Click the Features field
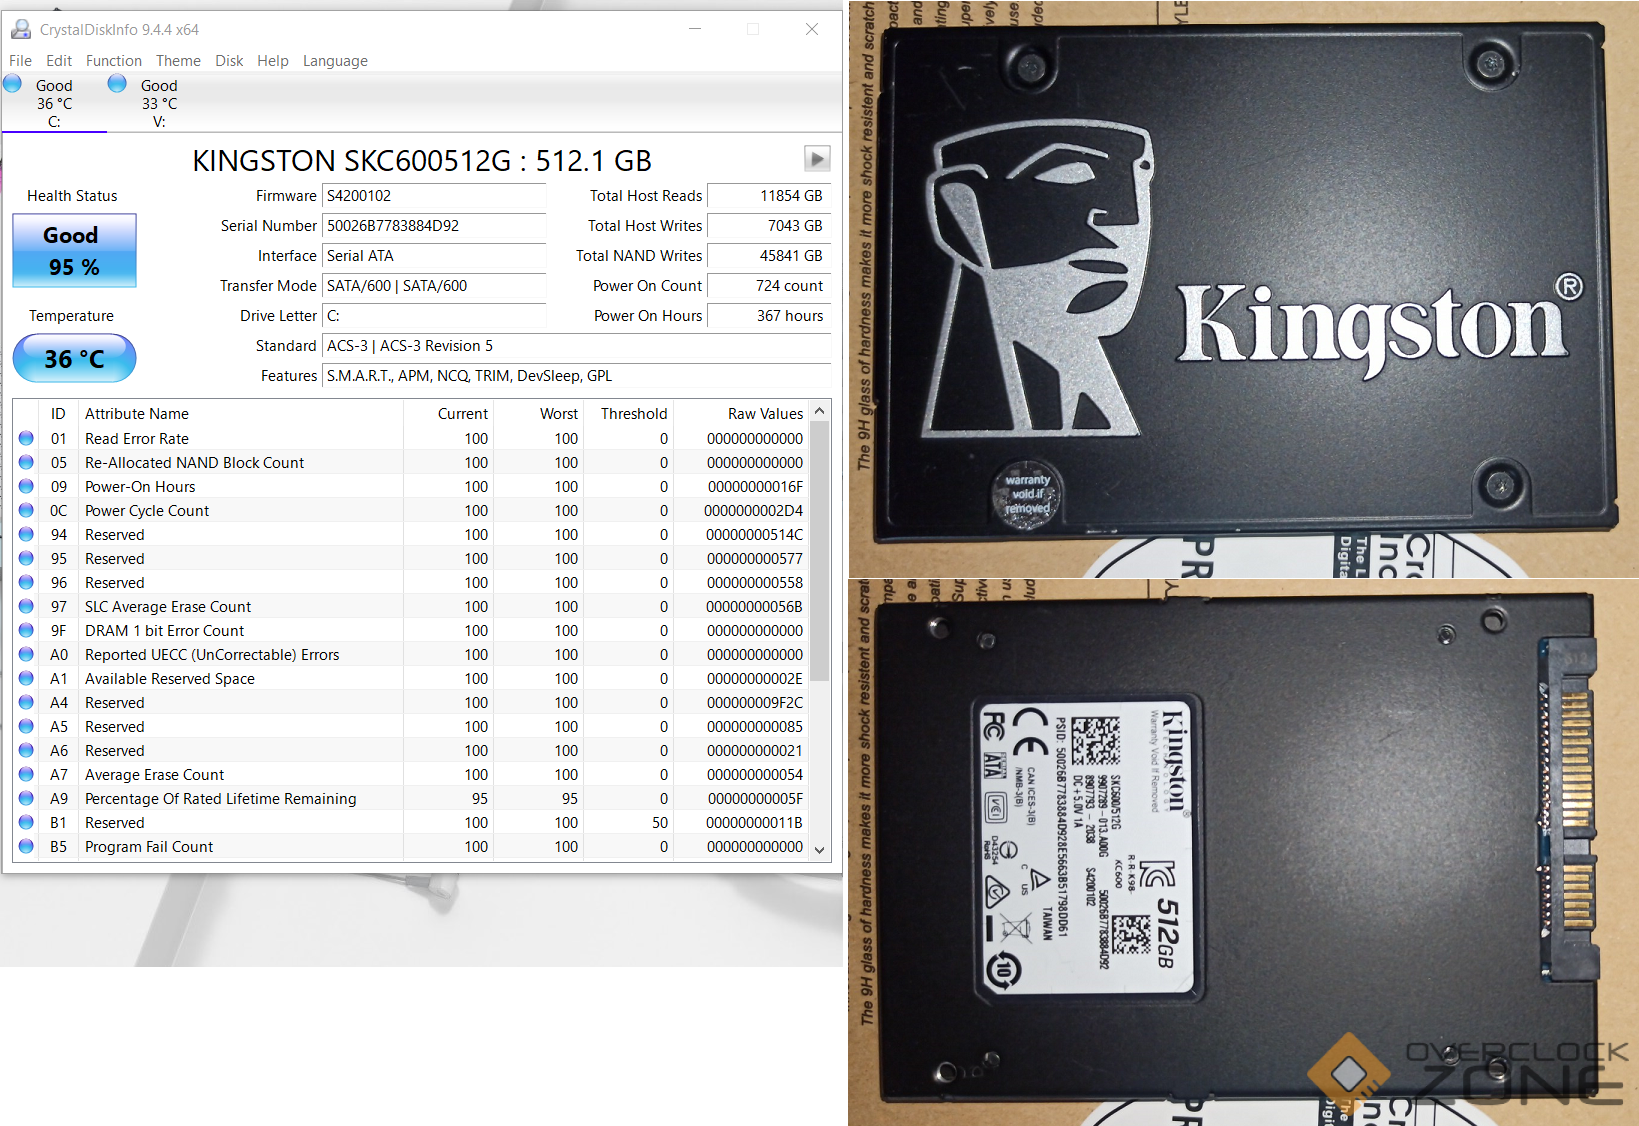Viewport: 1639px width, 1126px height. pyautogui.click(x=577, y=376)
